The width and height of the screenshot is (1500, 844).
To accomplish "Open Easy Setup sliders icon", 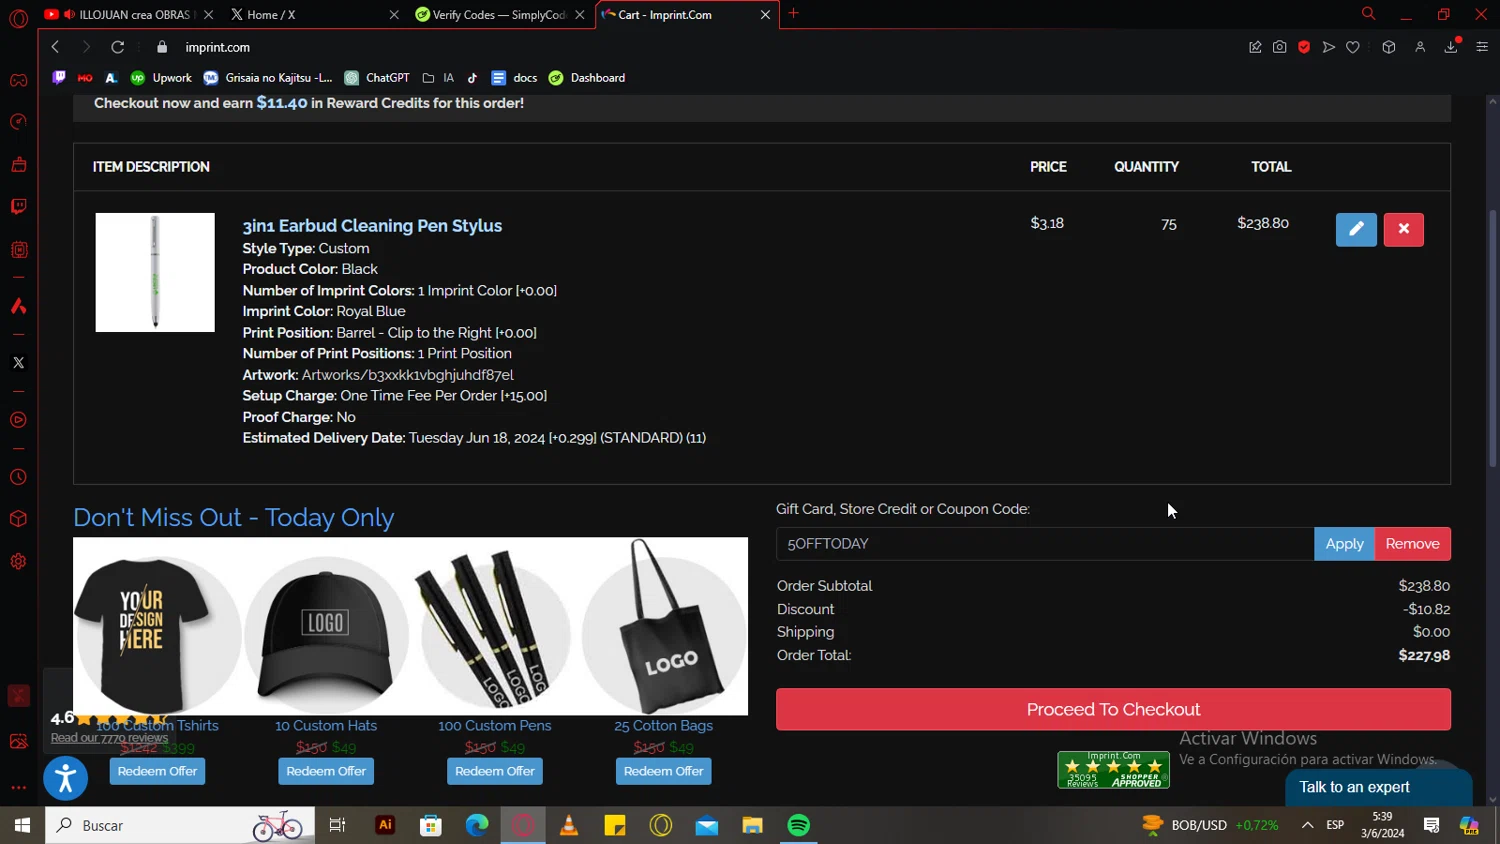I will pos(1482,47).
